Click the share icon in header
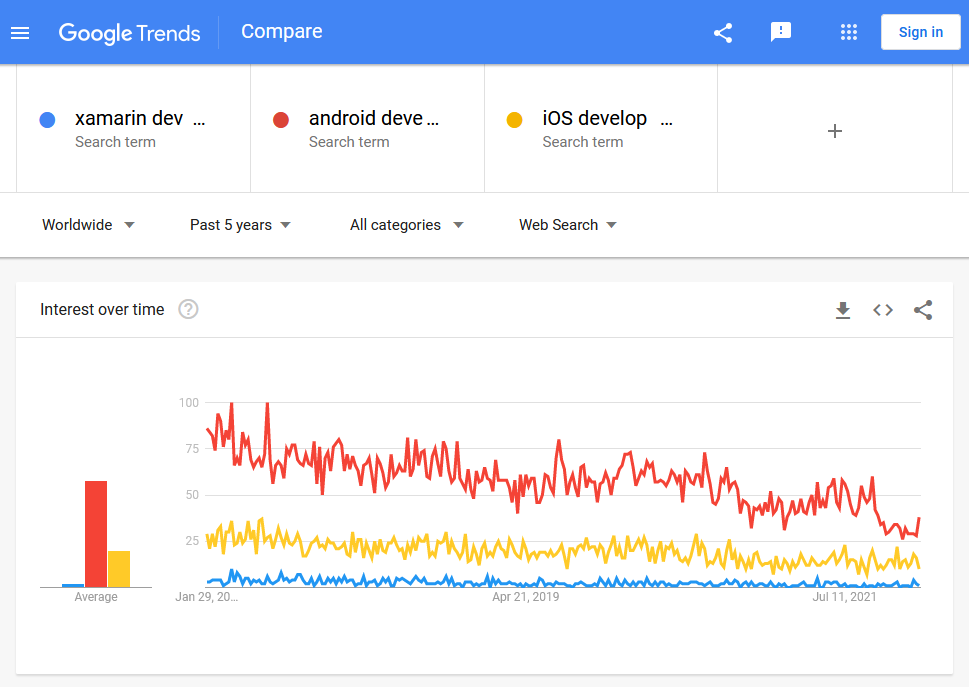This screenshot has width=969, height=687. tap(723, 32)
